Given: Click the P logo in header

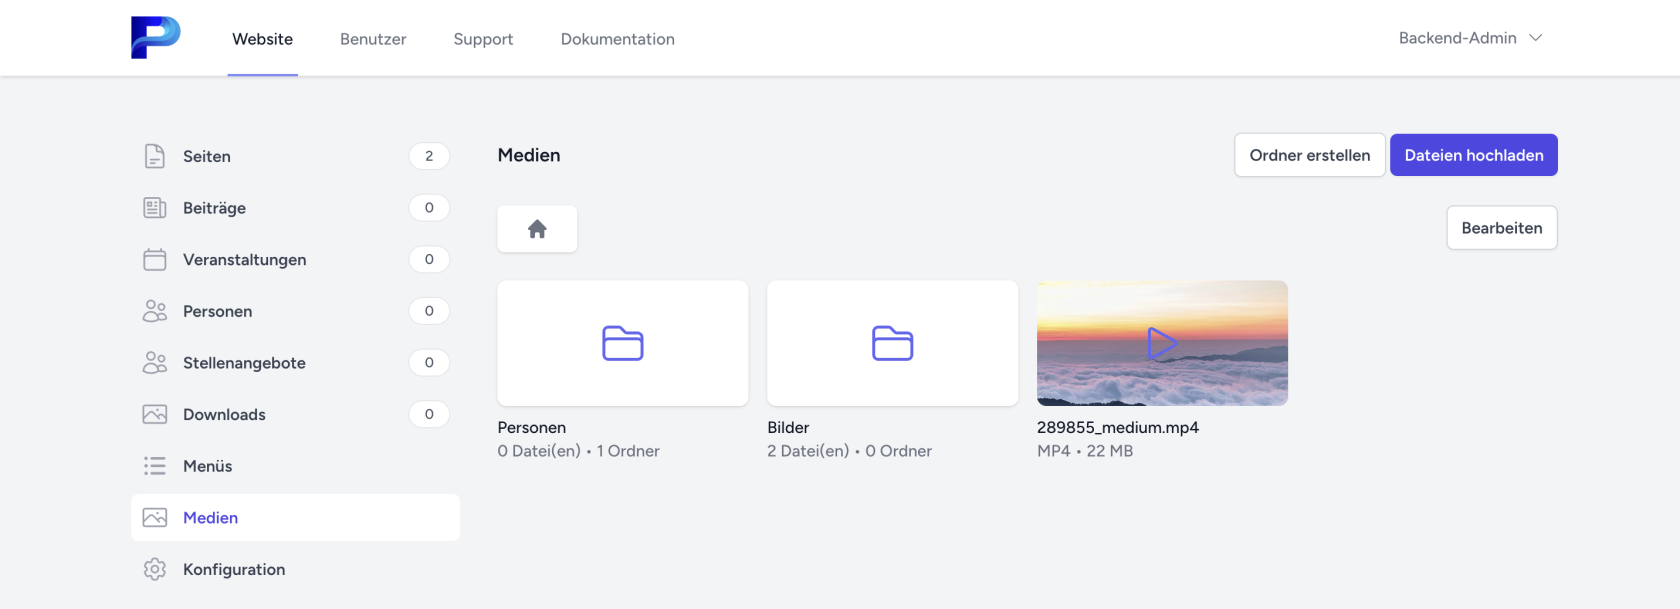Looking at the screenshot, I should 155,38.
